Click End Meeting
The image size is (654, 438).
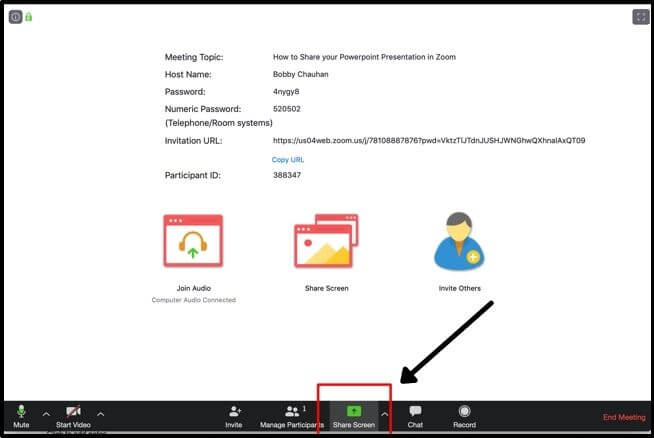[x=623, y=417]
